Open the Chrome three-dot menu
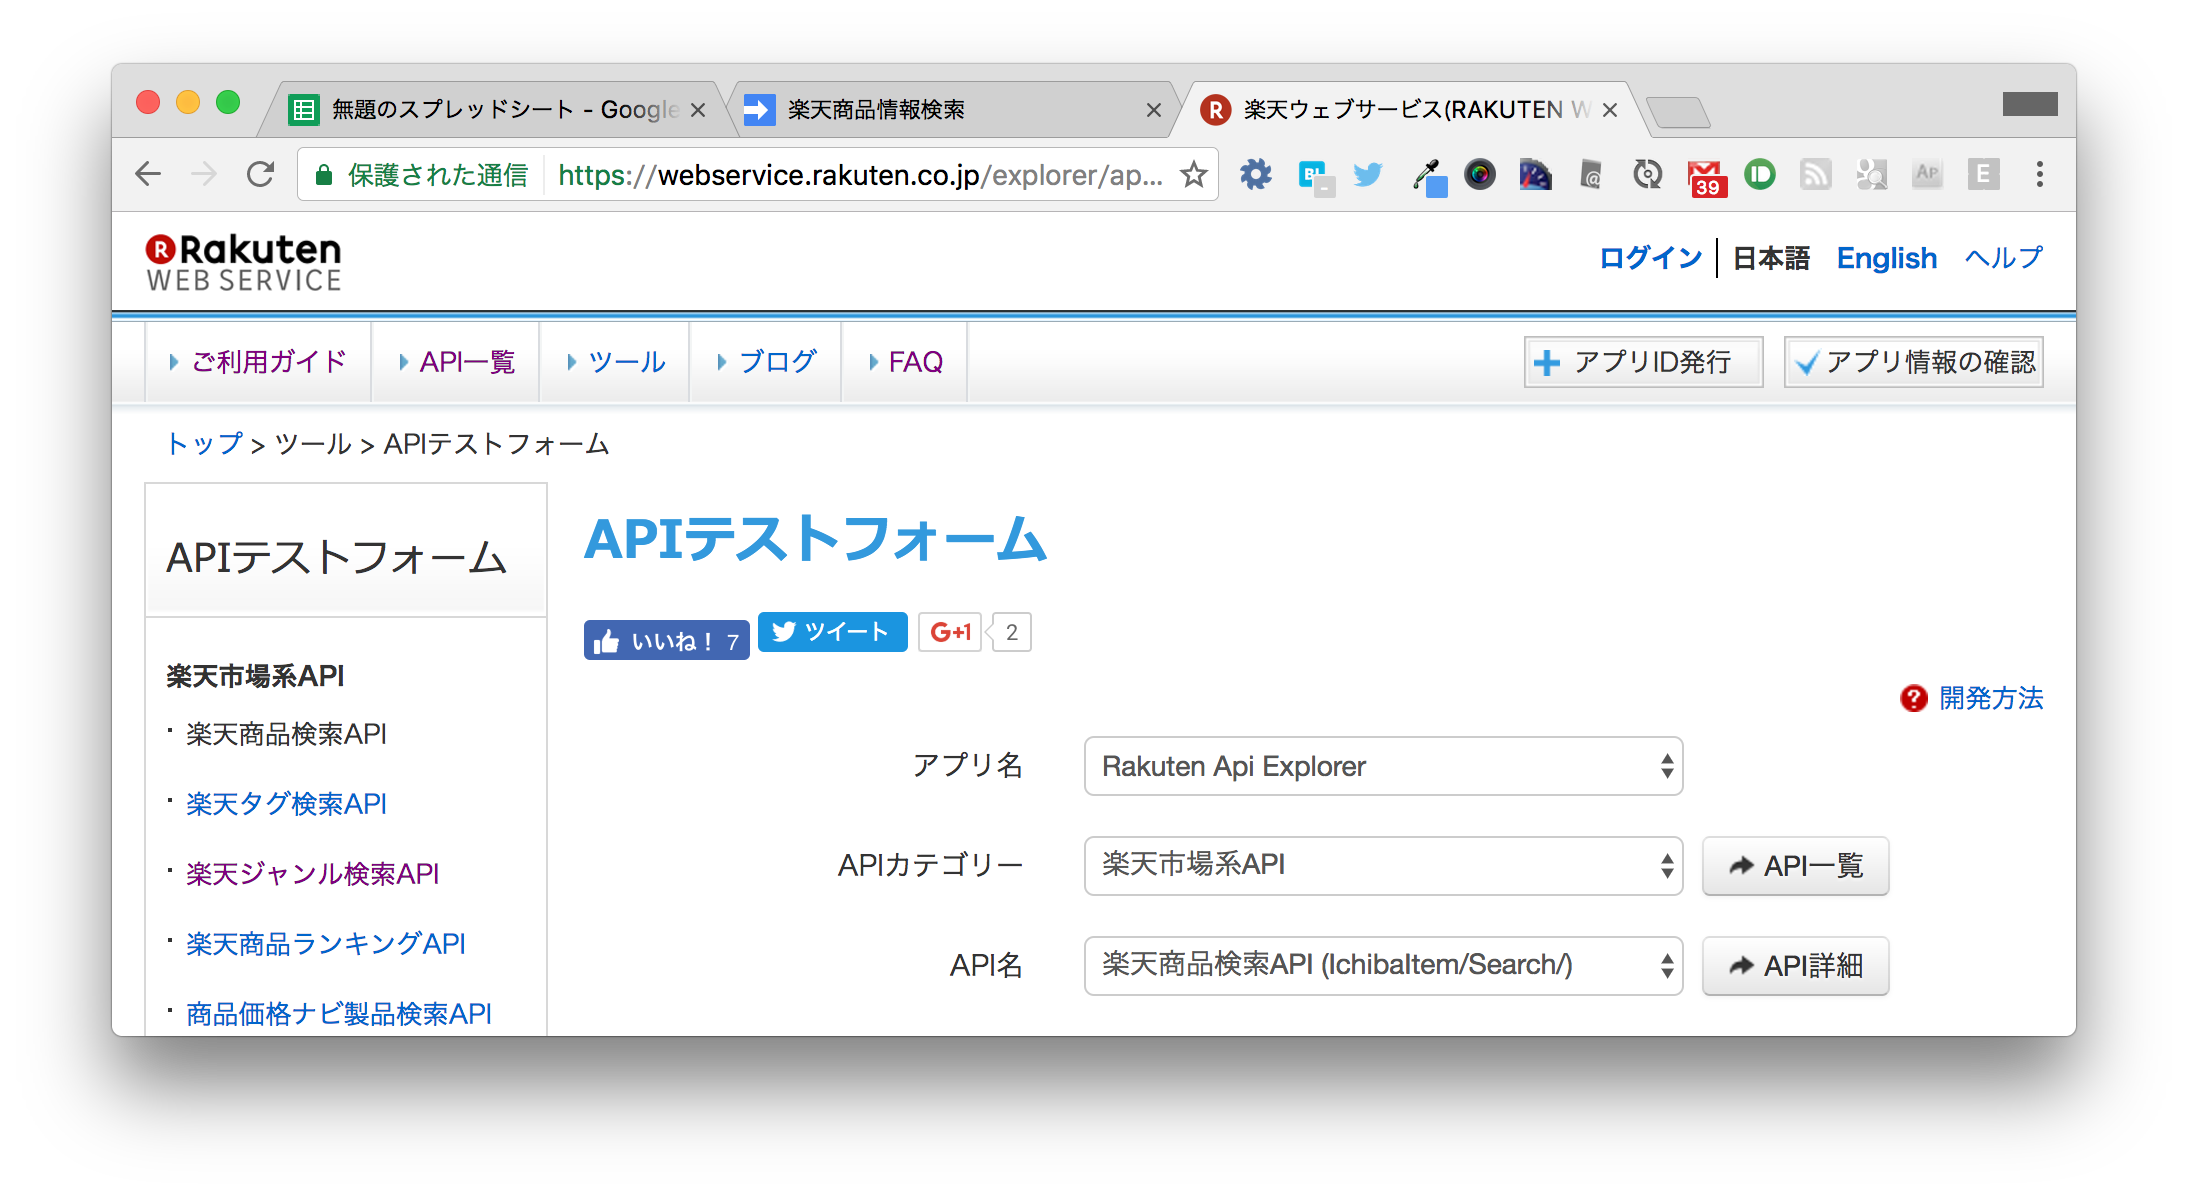Viewport: 2188px width, 1196px height. coord(2040,175)
